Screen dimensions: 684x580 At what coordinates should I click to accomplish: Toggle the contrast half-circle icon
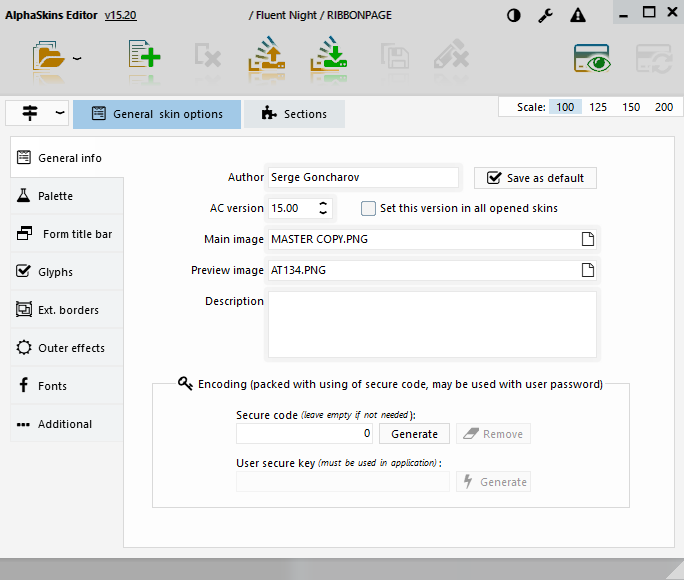click(513, 16)
